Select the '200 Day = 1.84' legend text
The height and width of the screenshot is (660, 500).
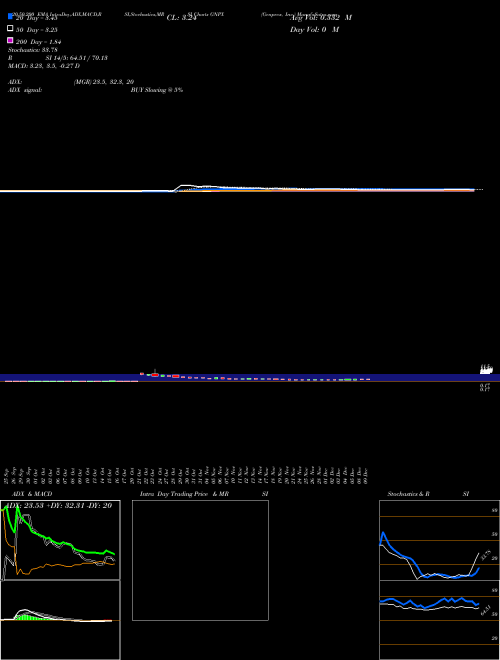pyautogui.click(x=39, y=42)
